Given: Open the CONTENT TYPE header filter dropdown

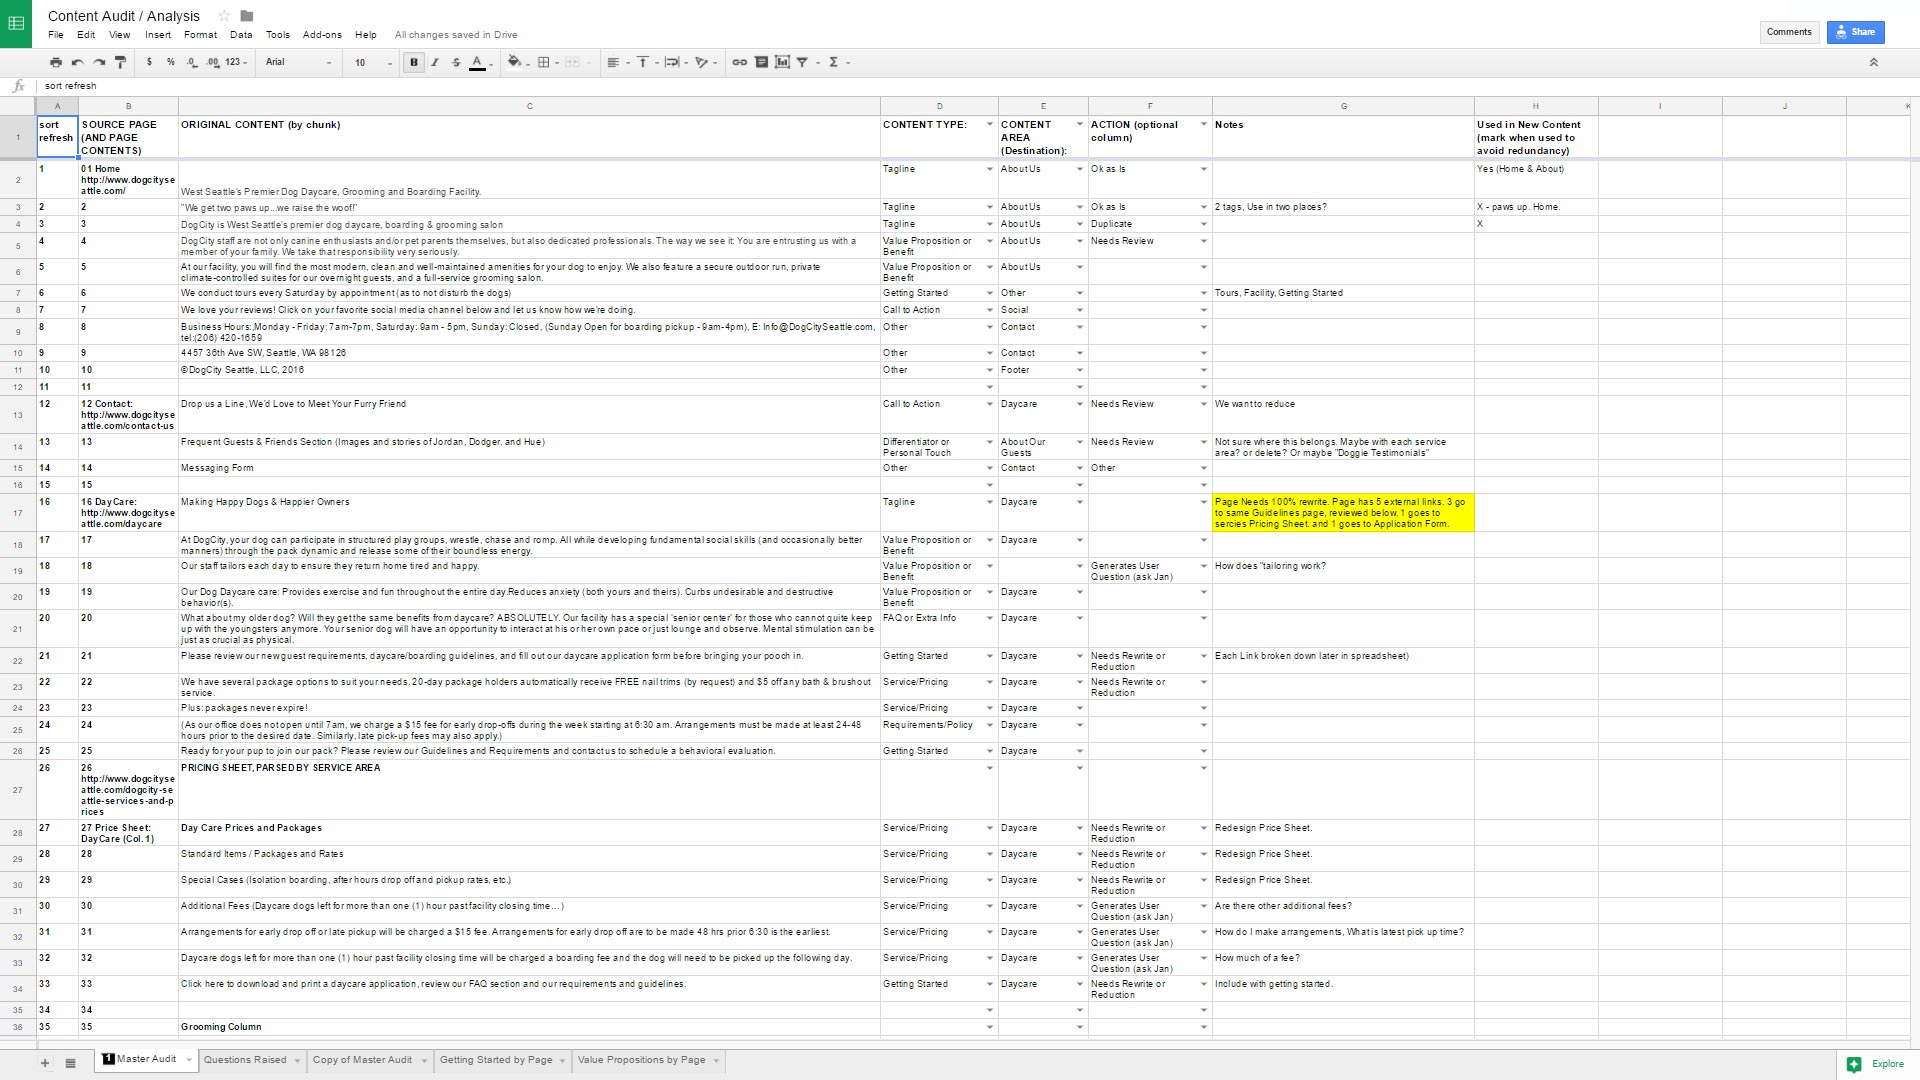Looking at the screenshot, I should pyautogui.click(x=989, y=125).
